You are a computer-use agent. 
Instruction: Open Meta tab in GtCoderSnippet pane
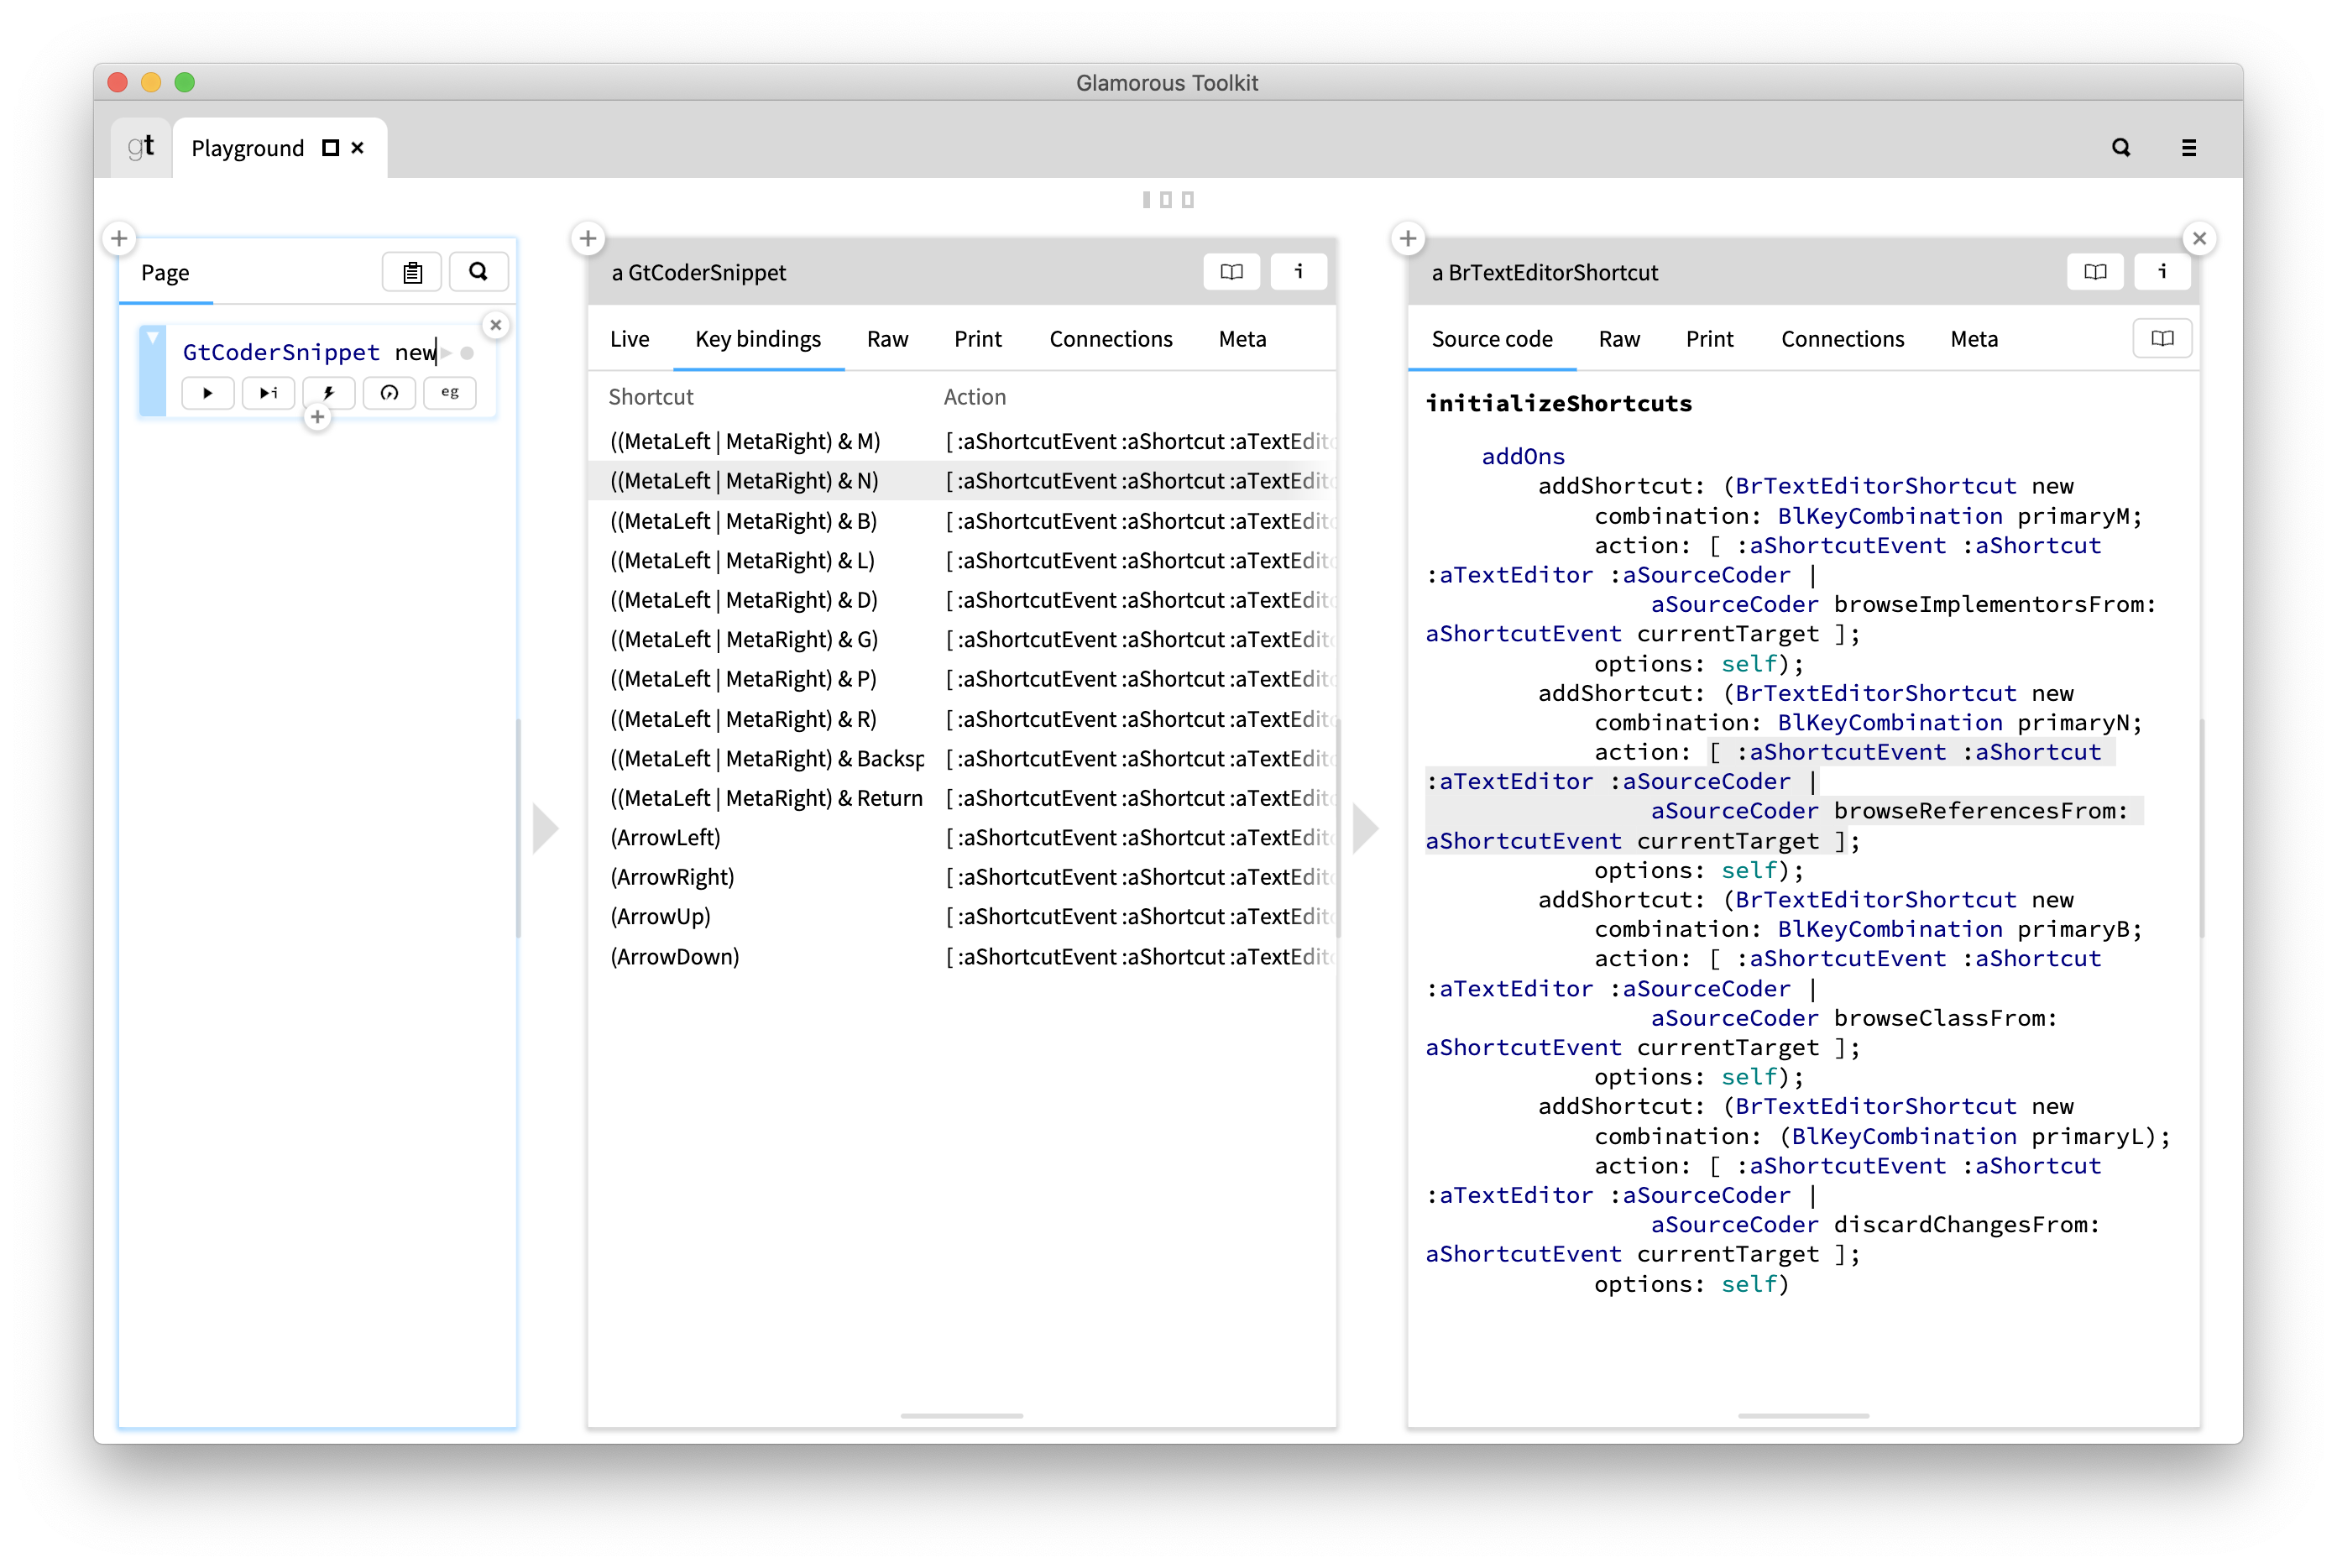[1242, 339]
